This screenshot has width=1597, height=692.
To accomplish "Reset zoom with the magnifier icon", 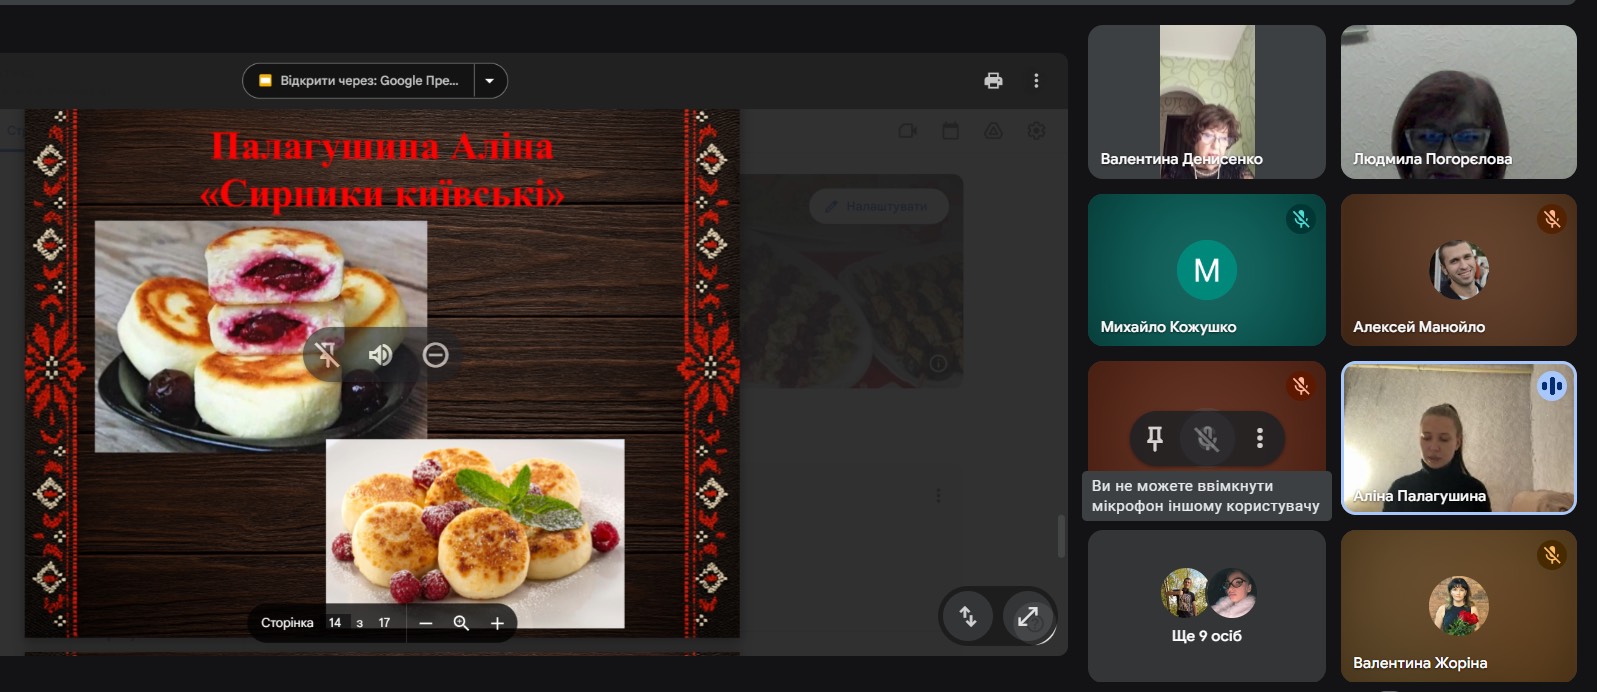I will [461, 623].
